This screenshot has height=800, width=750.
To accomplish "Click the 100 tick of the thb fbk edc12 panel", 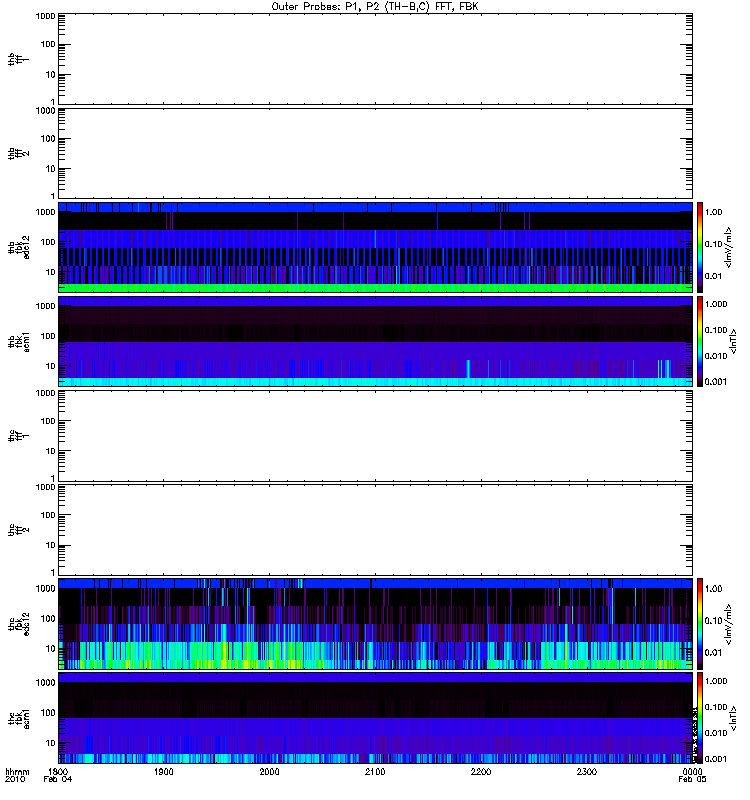I will [48, 242].
